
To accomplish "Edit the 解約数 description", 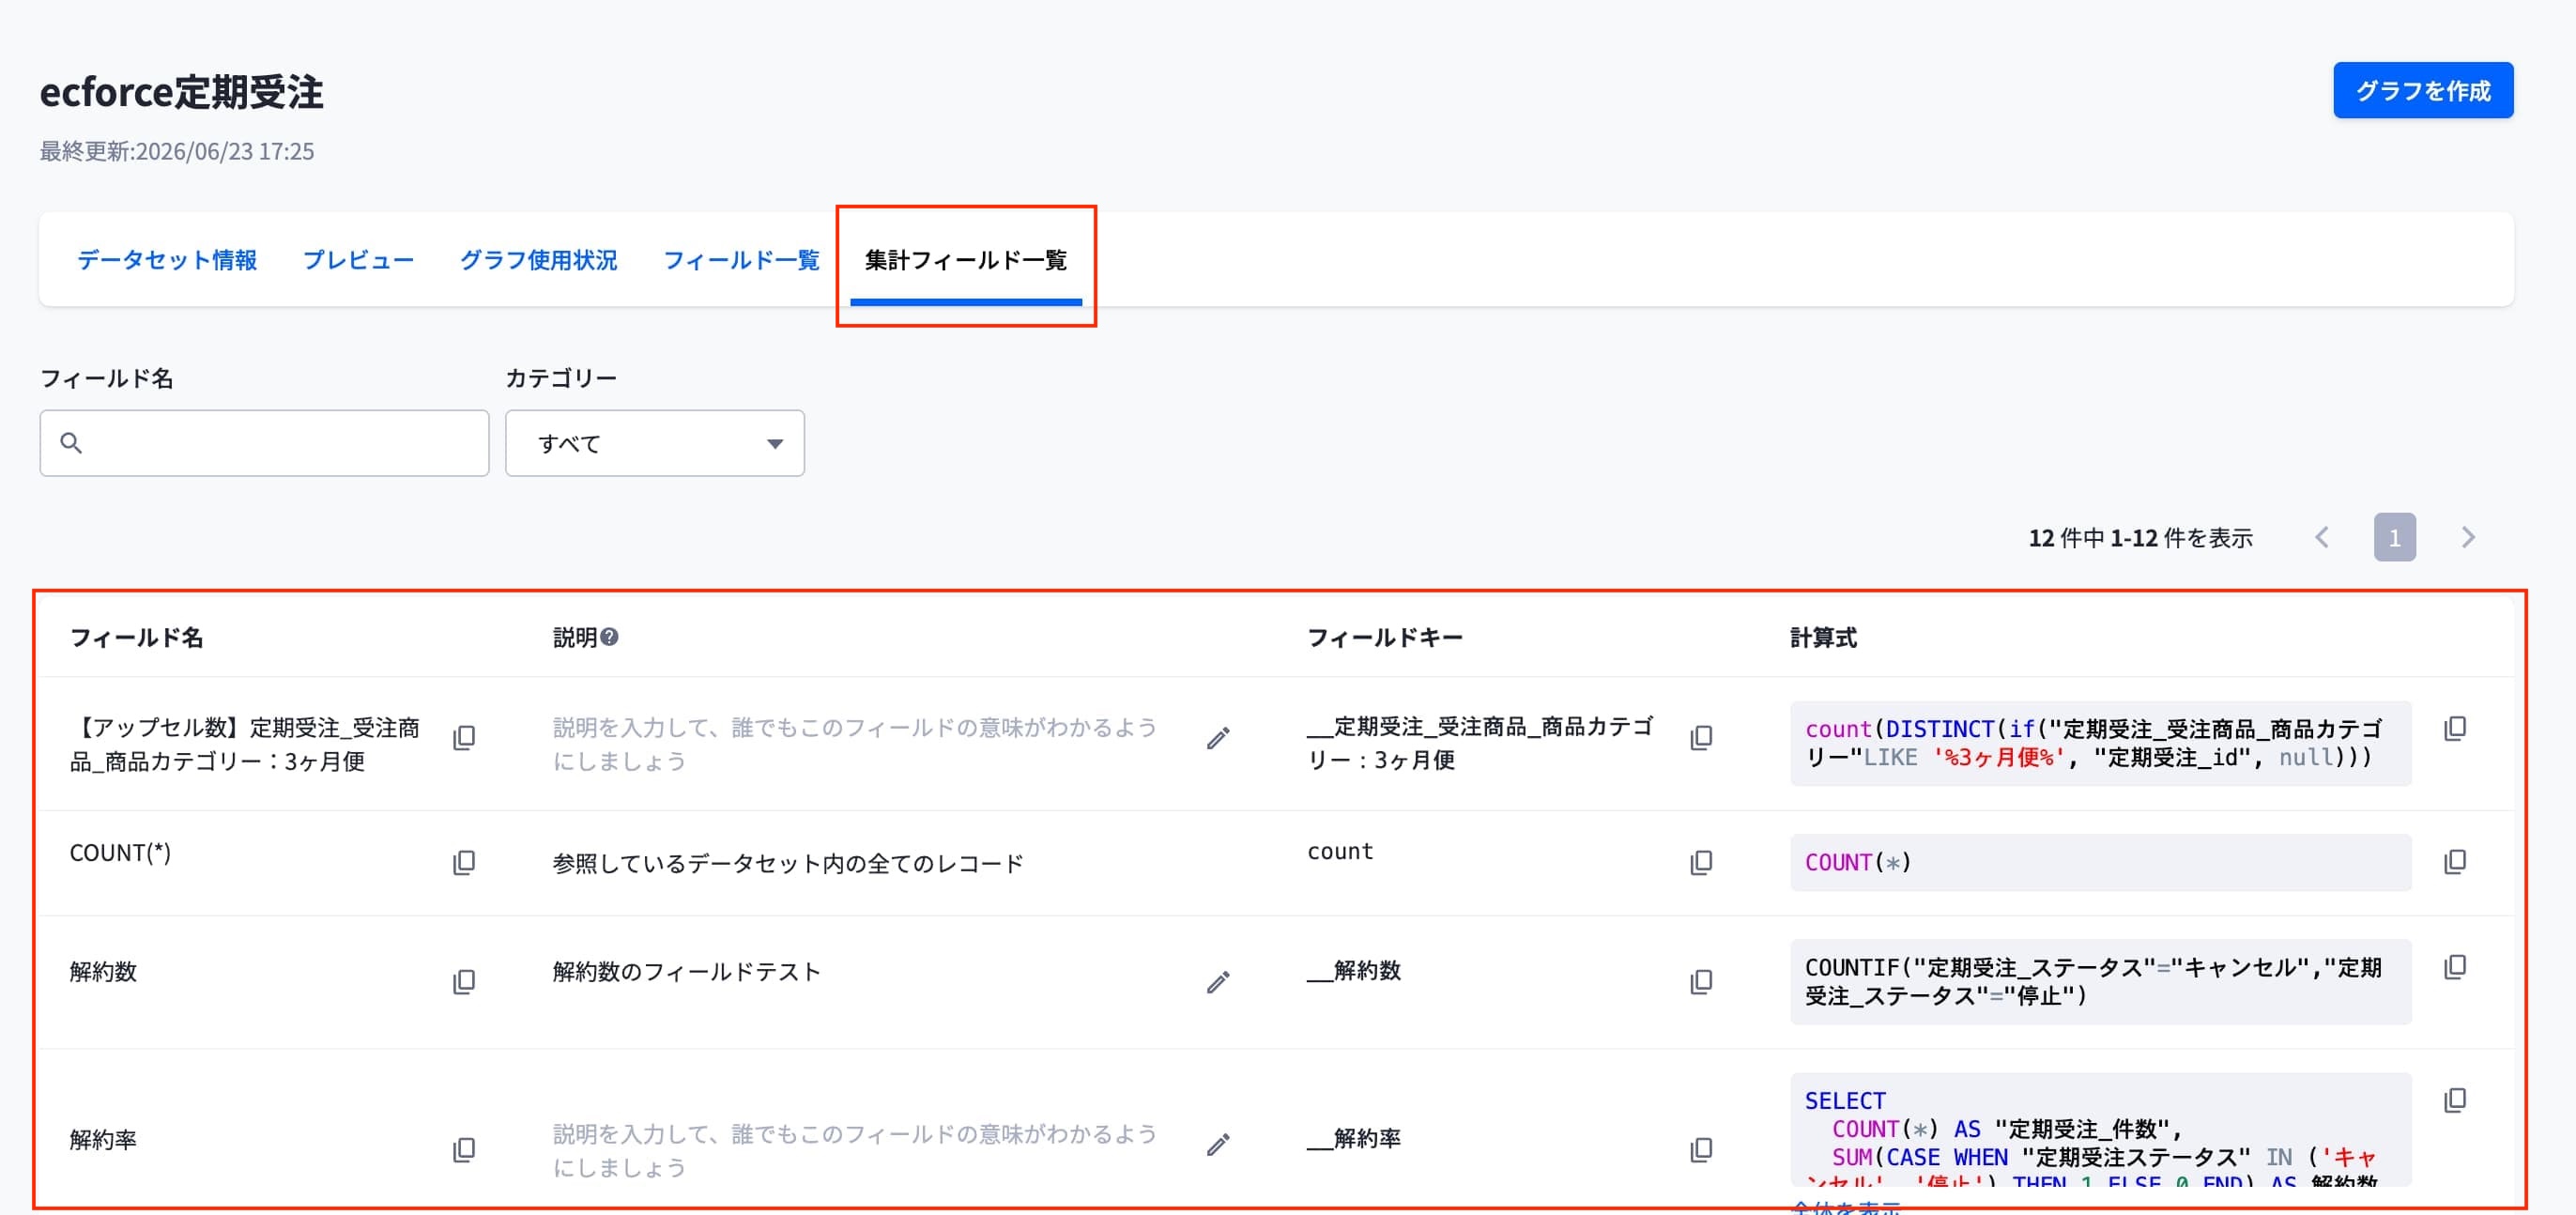I will 1217,982.
